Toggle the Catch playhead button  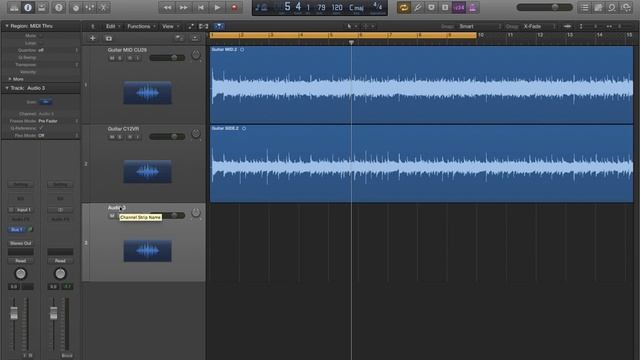219,26
